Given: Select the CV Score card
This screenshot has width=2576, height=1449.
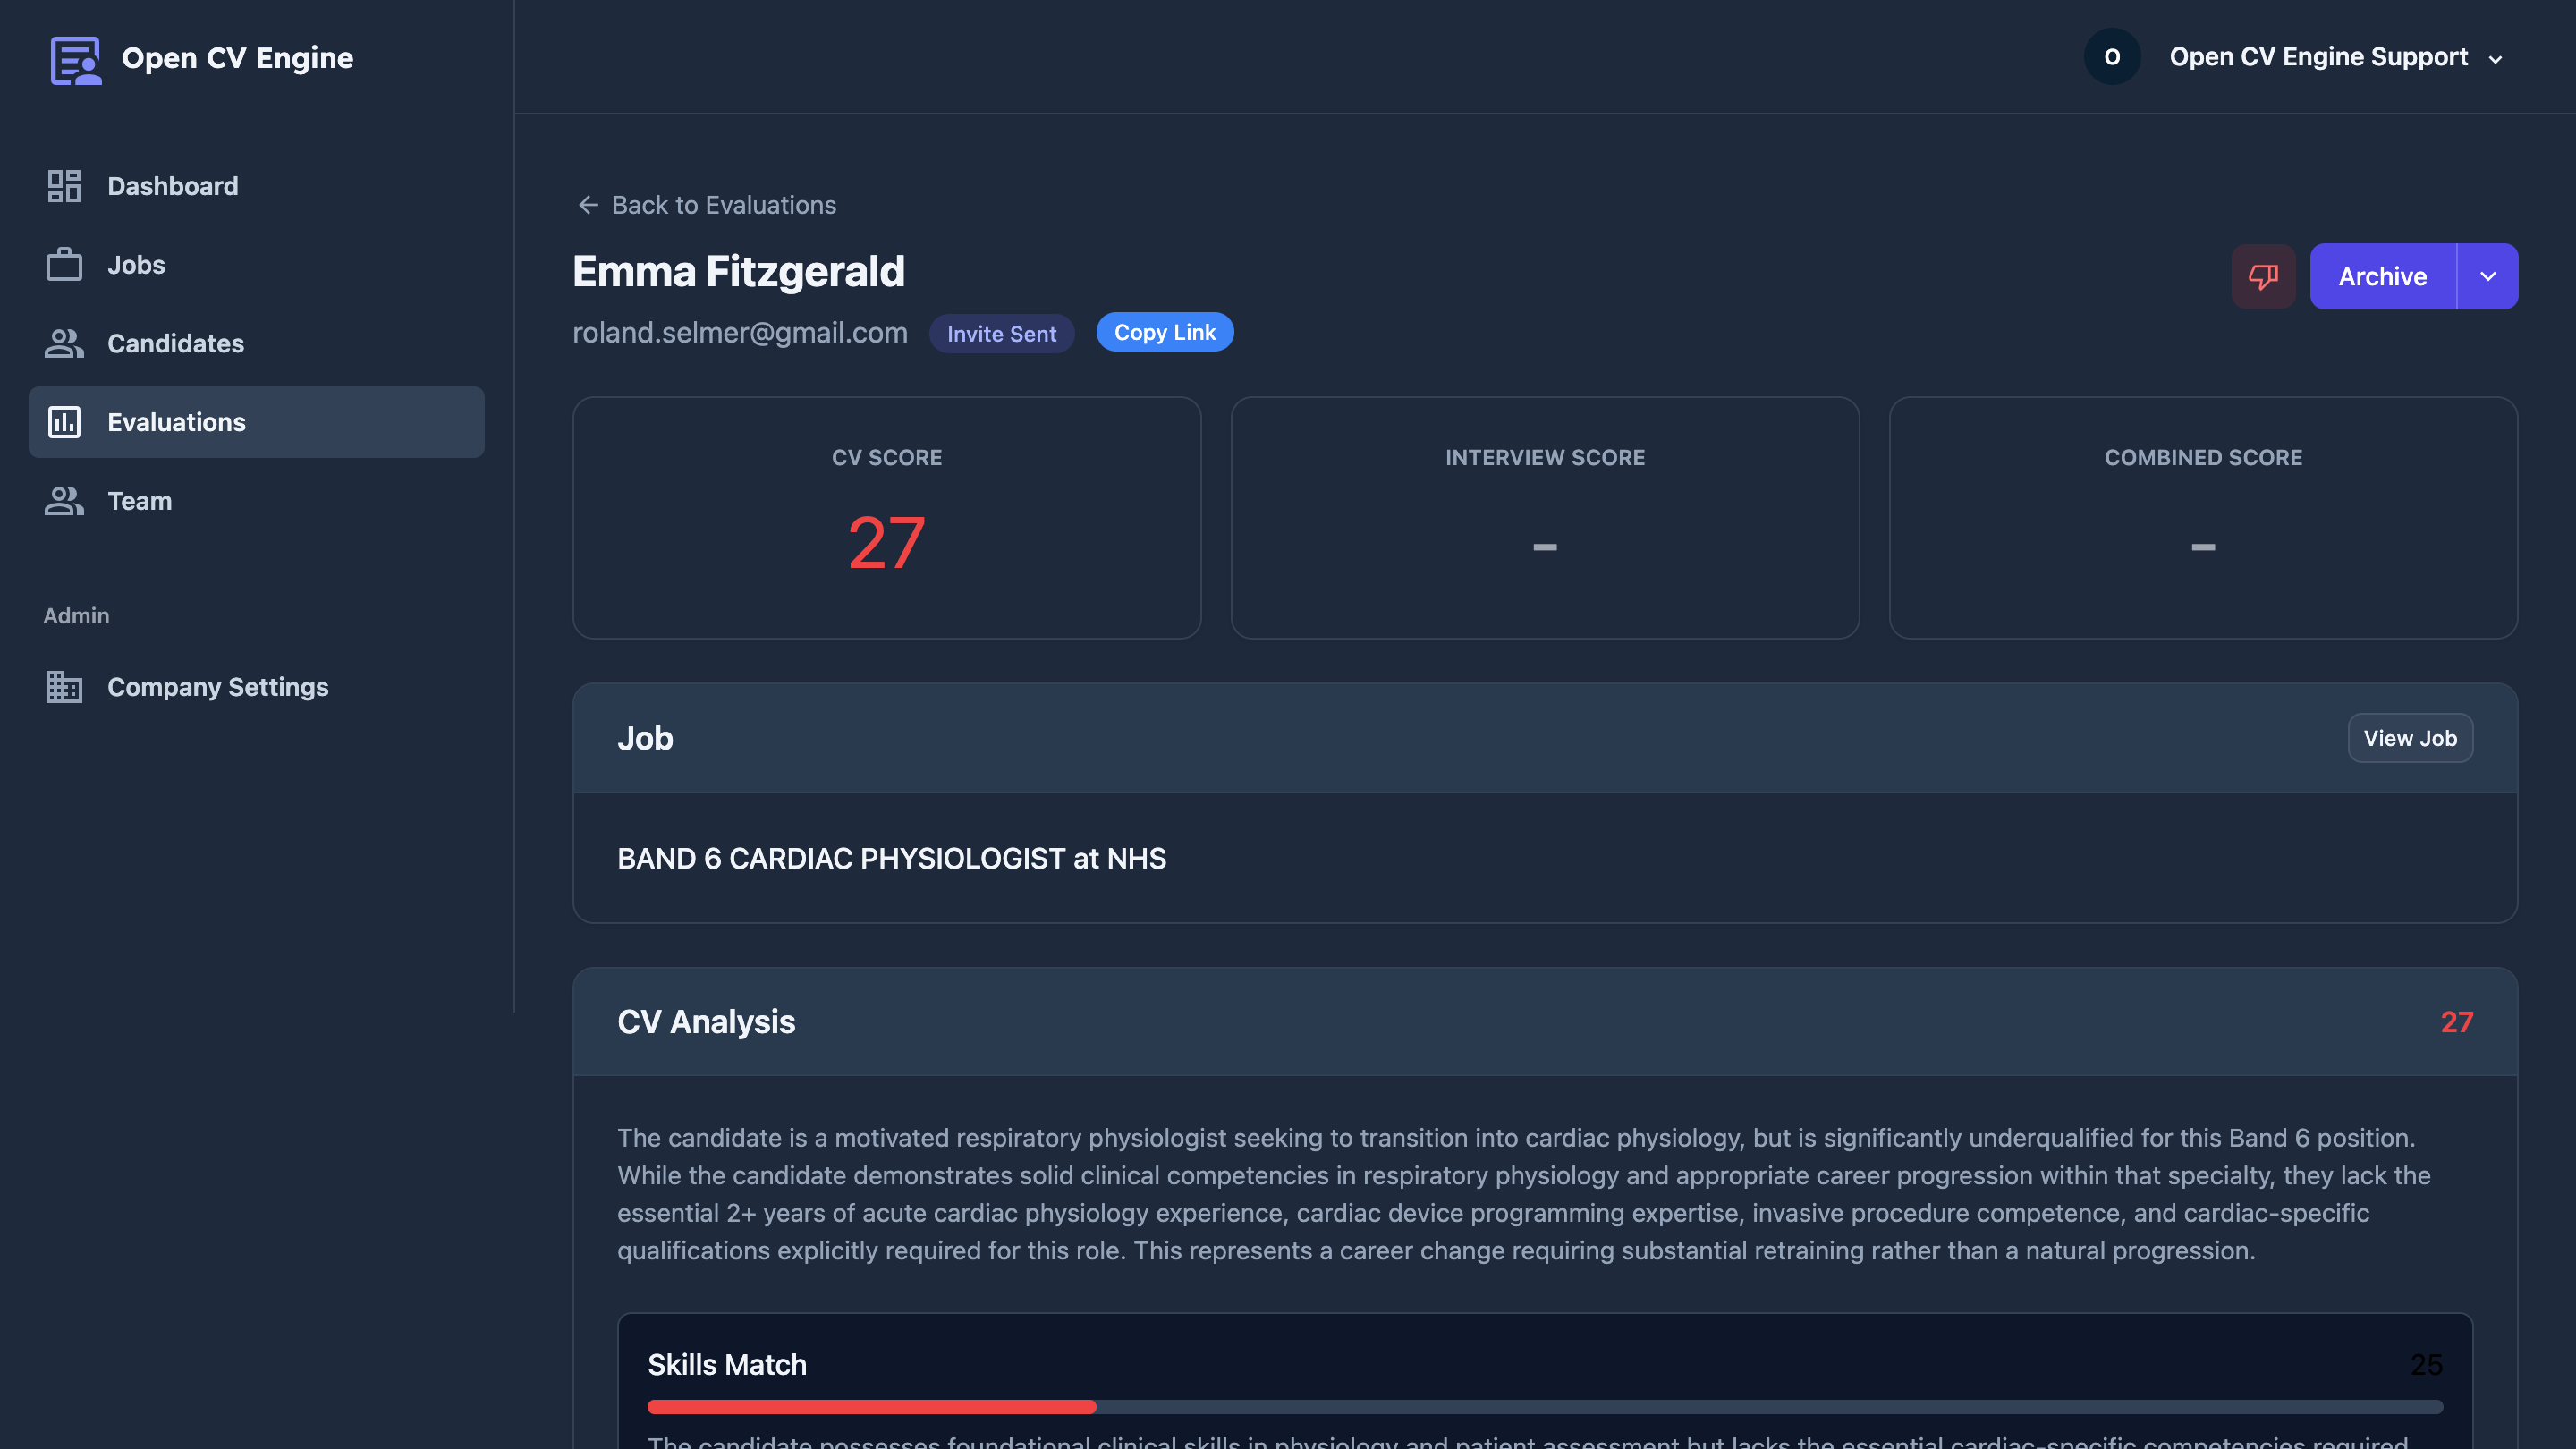Looking at the screenshot, I should click(886, 518).
